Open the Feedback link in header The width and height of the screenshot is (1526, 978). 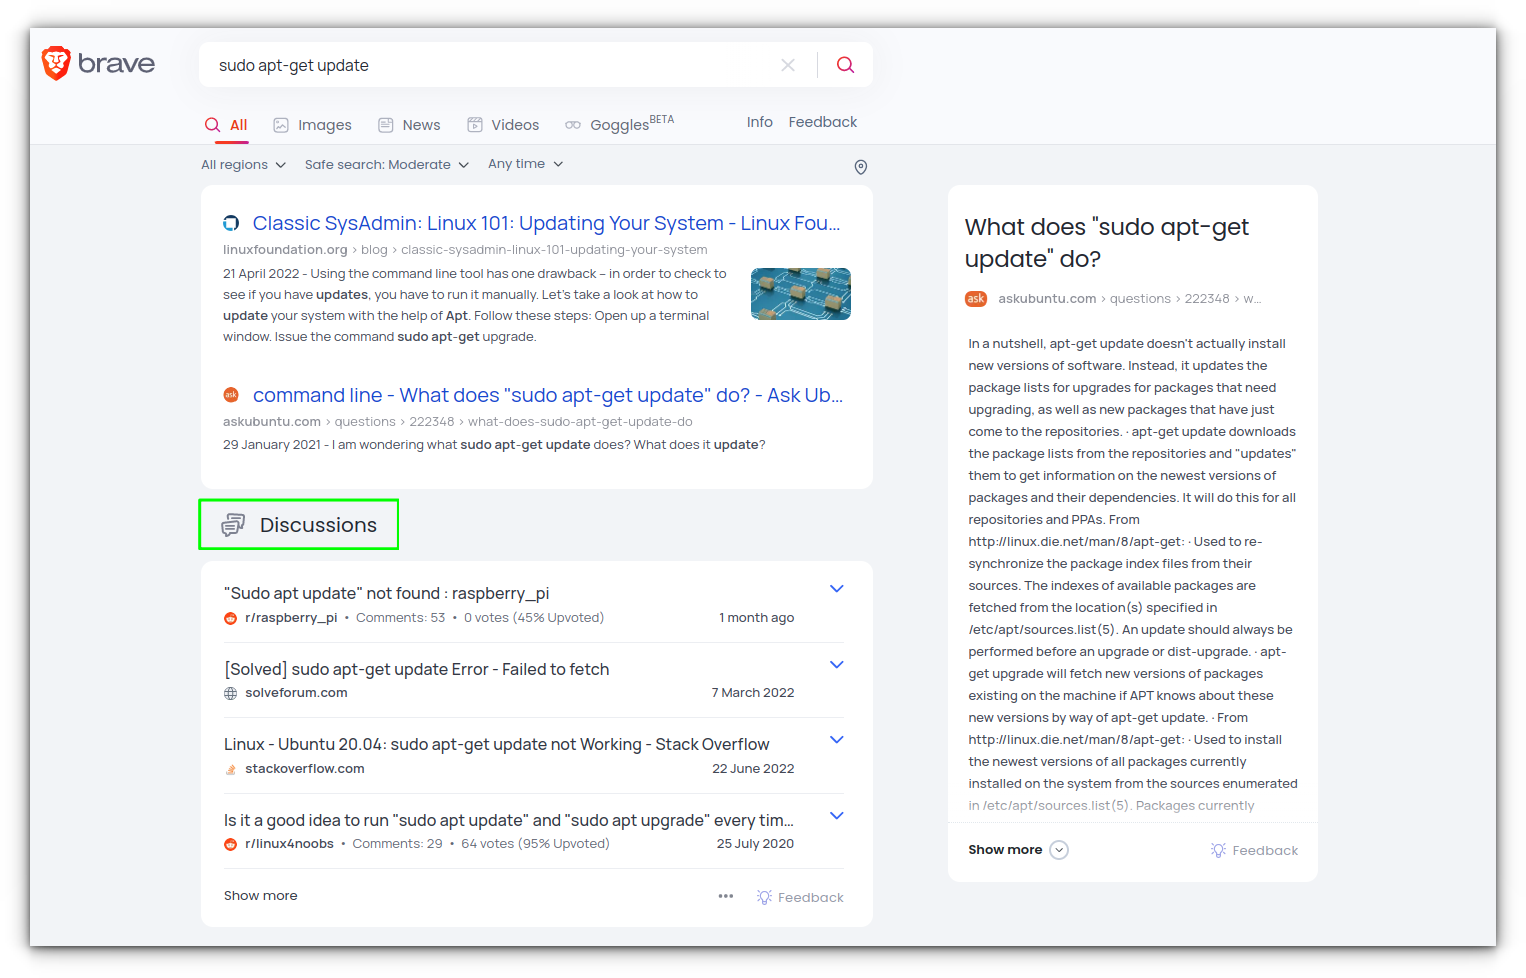point(823,122)
